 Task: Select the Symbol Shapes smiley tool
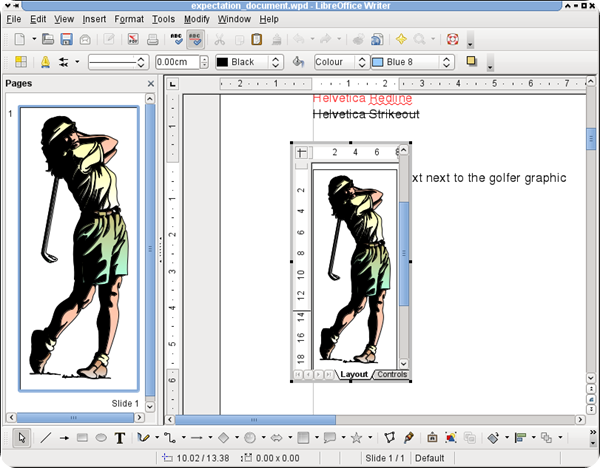coord(250,438)
